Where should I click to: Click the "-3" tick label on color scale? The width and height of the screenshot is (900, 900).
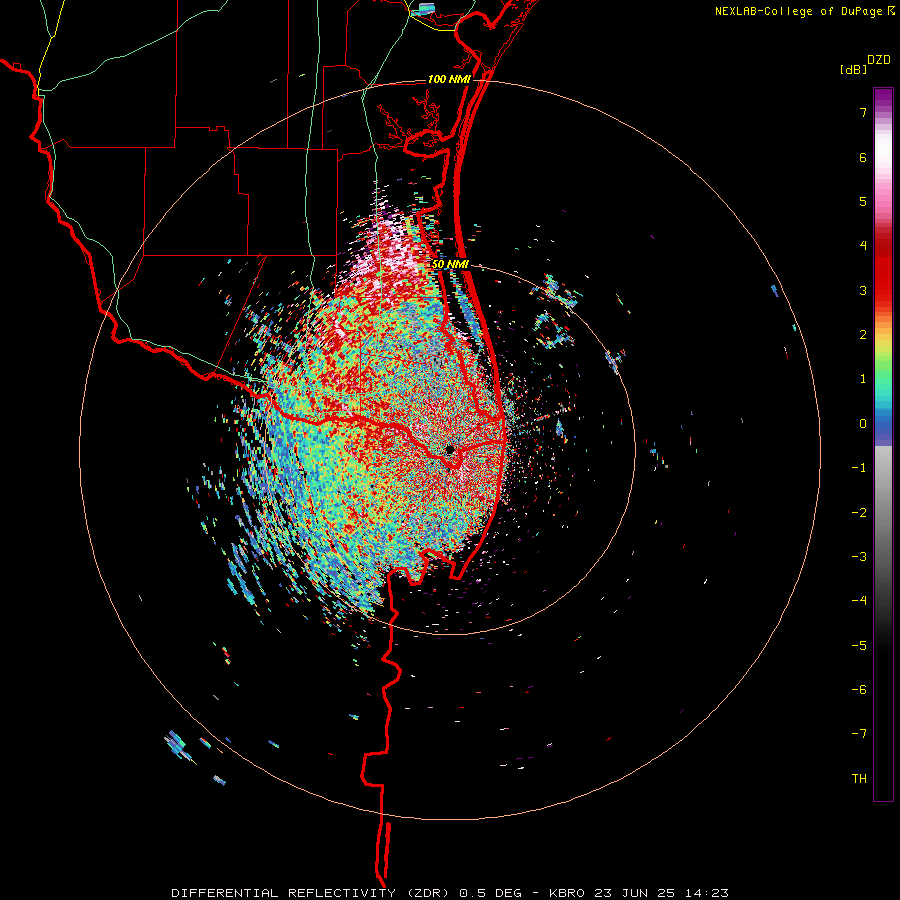click(859, 557)
